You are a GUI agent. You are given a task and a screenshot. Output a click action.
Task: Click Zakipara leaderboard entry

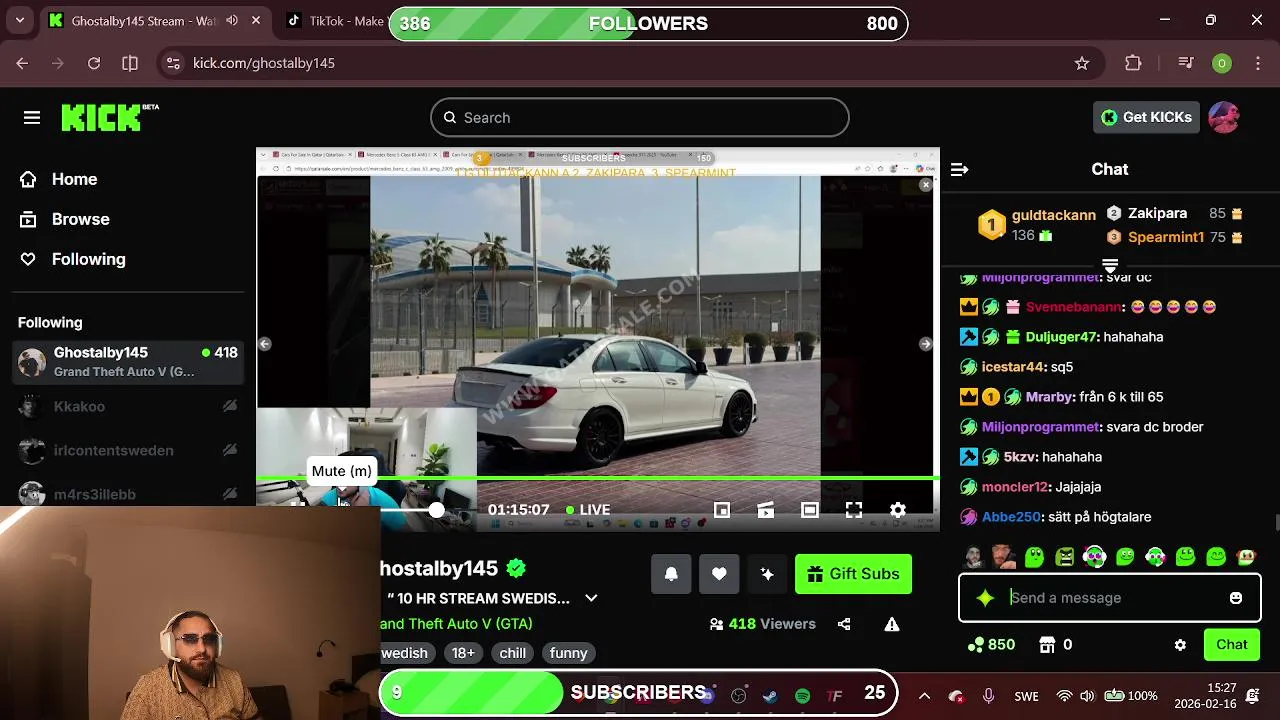point(1175,213)
